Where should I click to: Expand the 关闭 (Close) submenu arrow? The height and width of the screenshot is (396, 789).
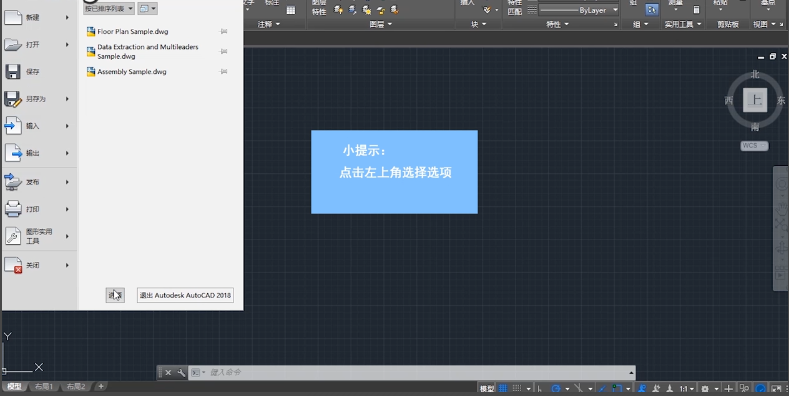67,265
